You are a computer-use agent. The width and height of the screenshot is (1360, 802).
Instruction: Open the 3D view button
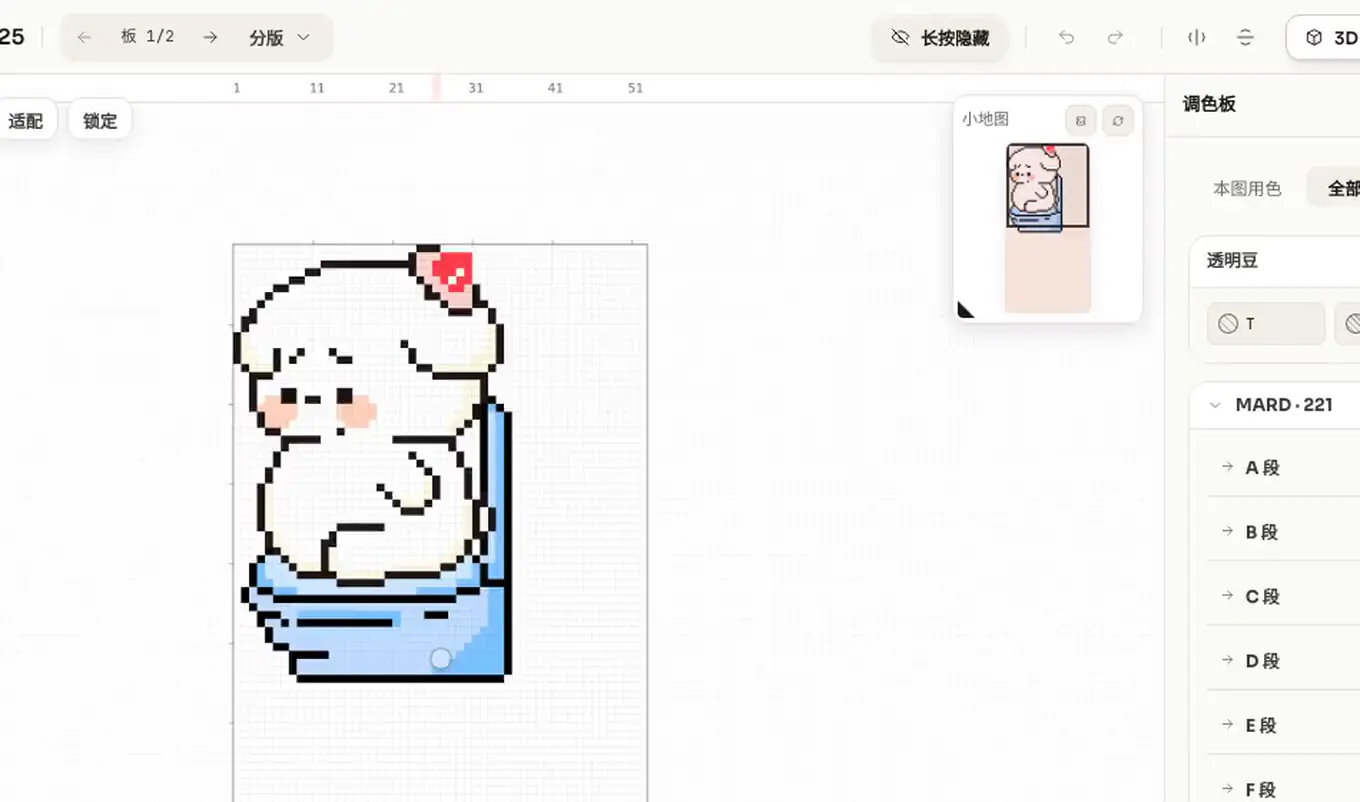pos(1324,38)
